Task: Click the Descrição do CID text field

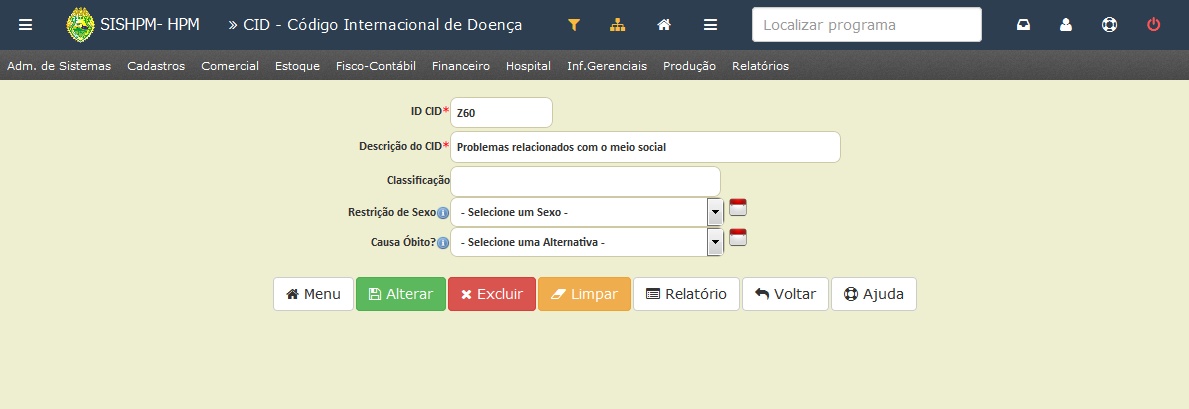Action: coord(645,147)
